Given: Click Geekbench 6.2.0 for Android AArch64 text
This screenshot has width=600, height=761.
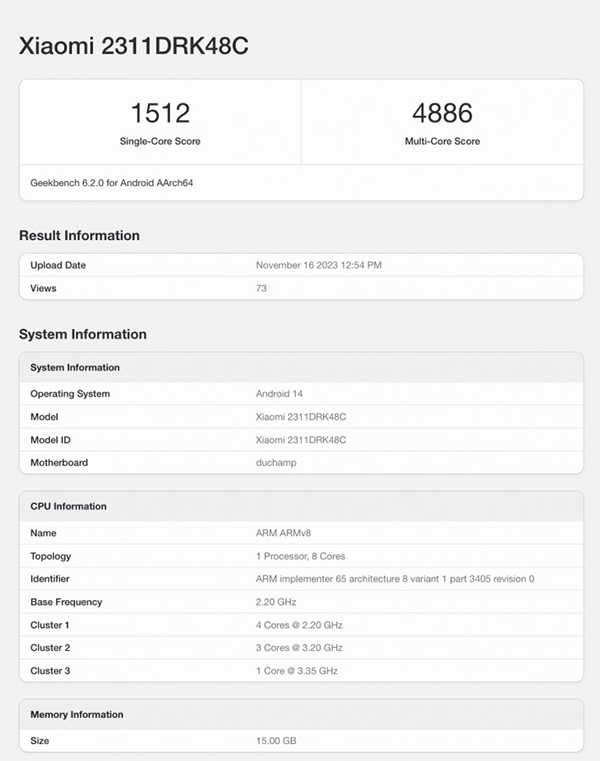Looking at the screenshot, I should click(112, 183).
